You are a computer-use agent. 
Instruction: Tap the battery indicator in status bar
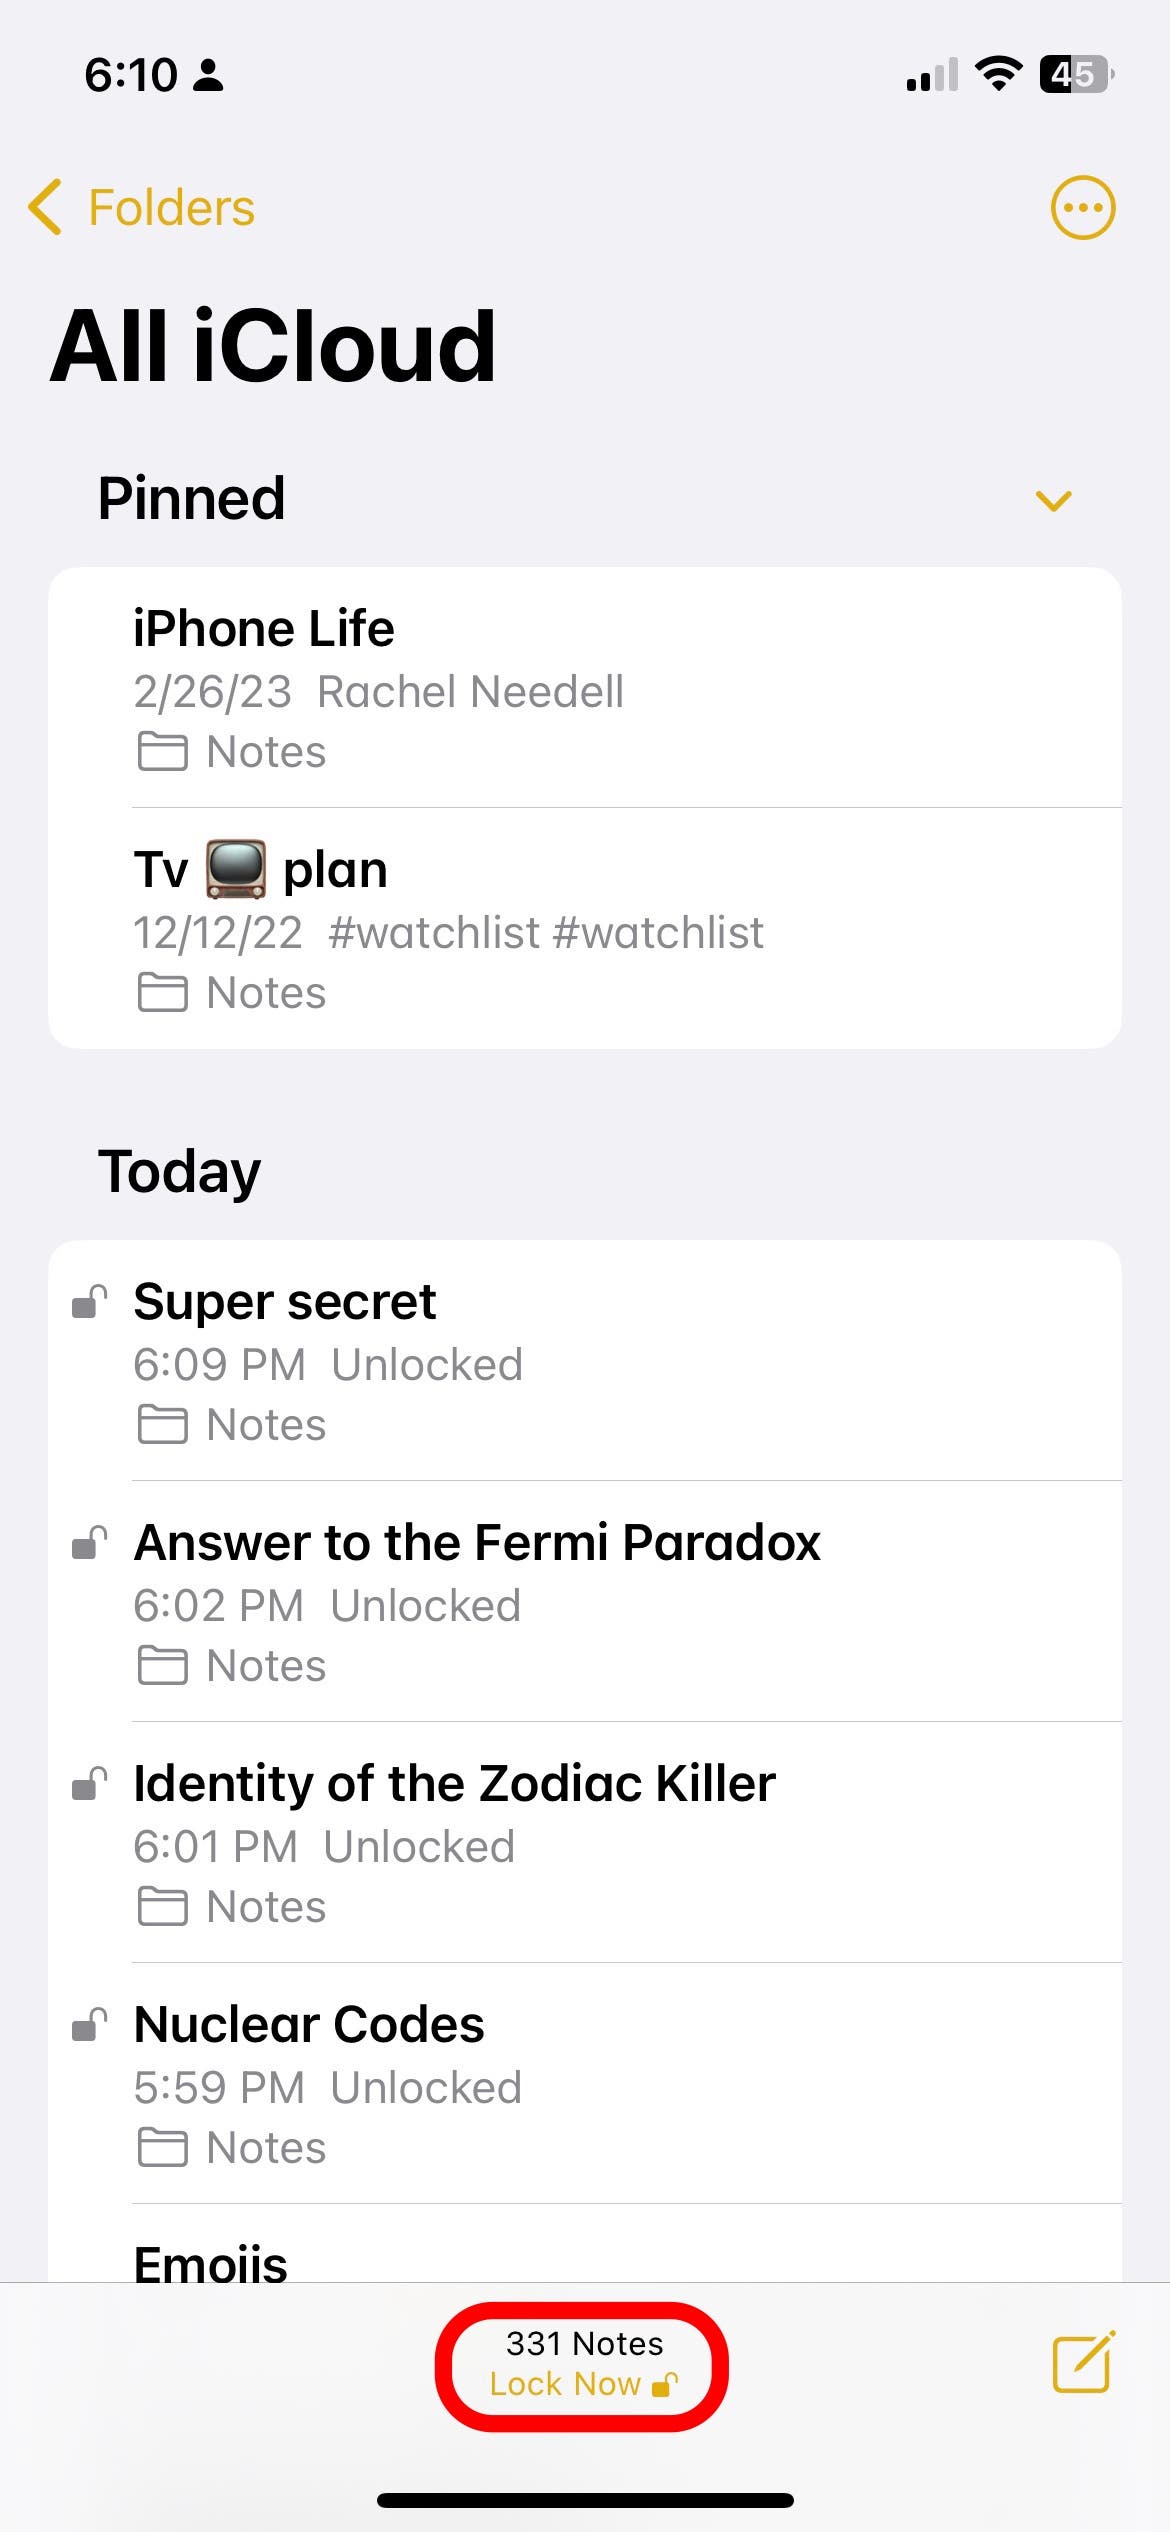pos(1076,74)
